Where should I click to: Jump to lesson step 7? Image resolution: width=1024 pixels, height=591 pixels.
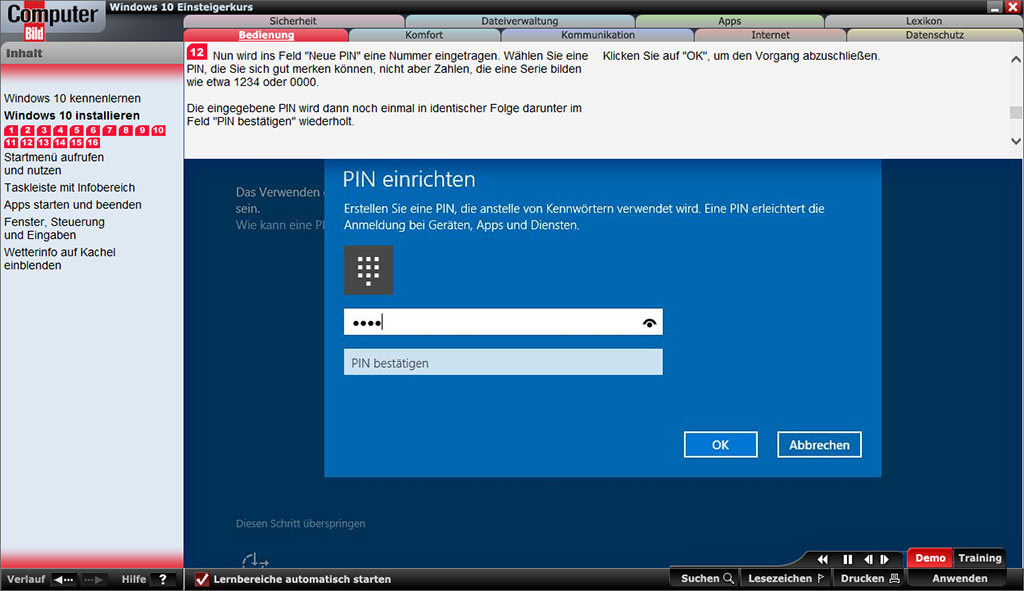point(109,130)
